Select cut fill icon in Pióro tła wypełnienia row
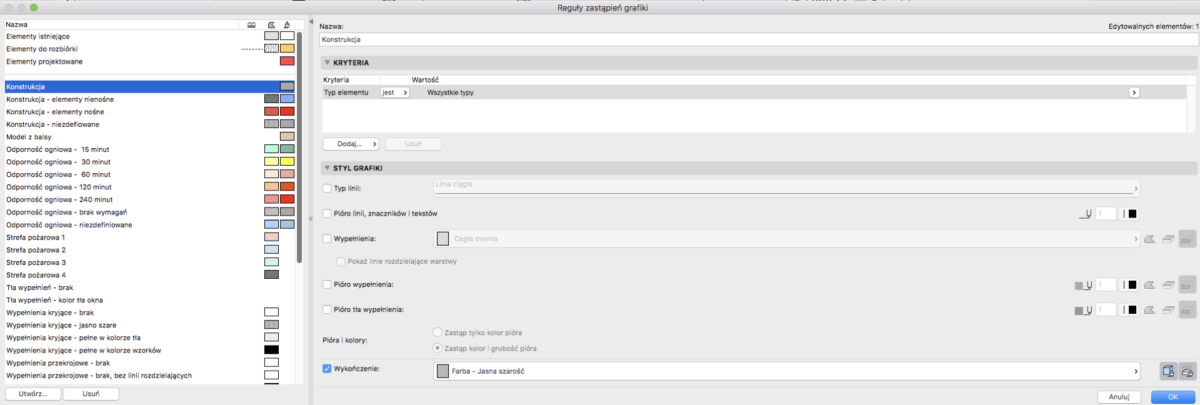The width and height of the screenshot is (1200, 405). (1151, 311)
